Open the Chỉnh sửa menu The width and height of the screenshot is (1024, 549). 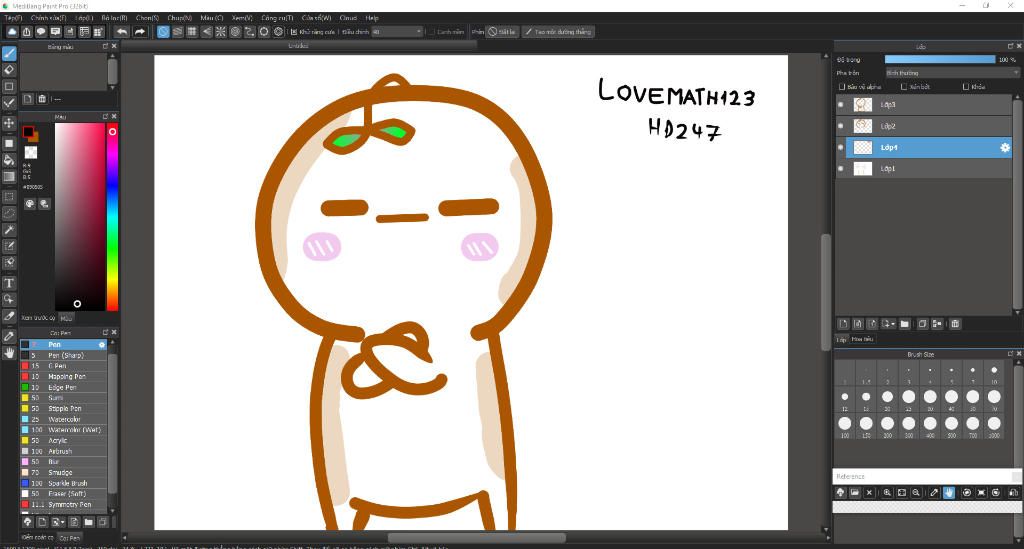click(x=48, y=18)
